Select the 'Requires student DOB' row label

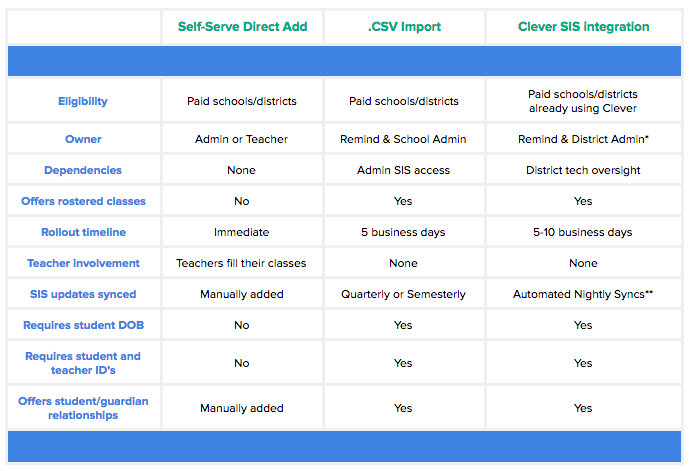click(84, 325)
